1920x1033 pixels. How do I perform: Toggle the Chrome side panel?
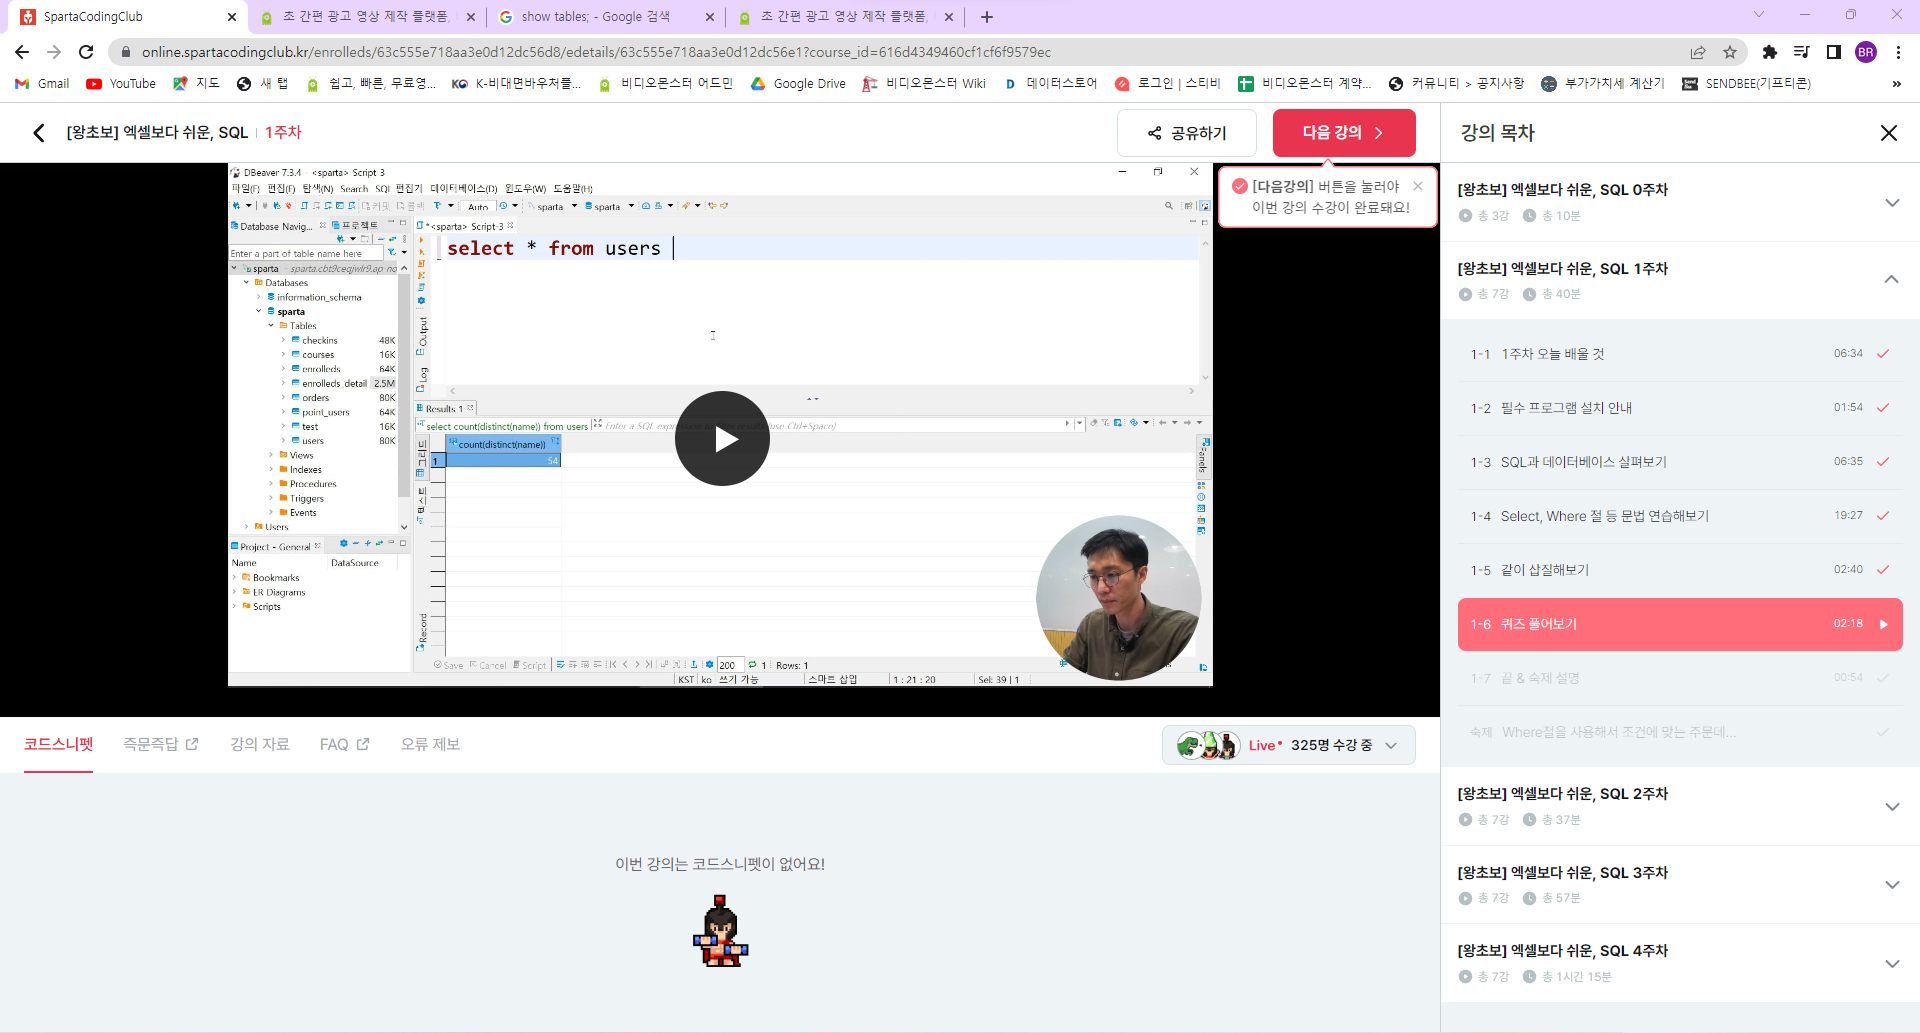(x=1834, y=52)
